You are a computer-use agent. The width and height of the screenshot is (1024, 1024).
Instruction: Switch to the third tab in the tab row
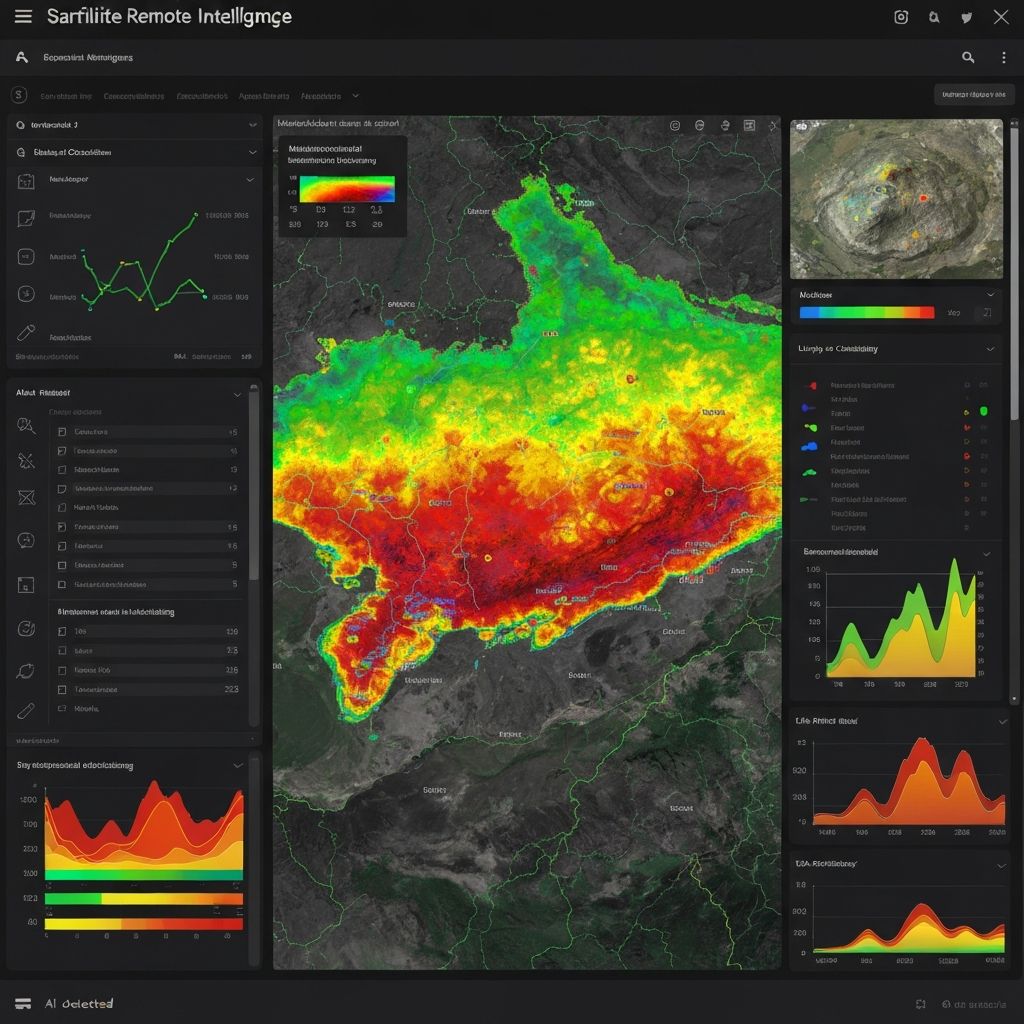coord(202,97)
